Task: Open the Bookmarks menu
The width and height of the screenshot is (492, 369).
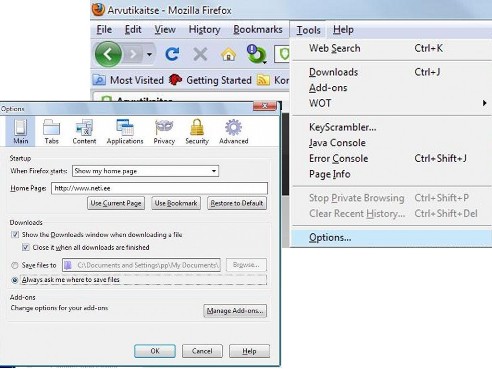Action: (x=258, y=29)
